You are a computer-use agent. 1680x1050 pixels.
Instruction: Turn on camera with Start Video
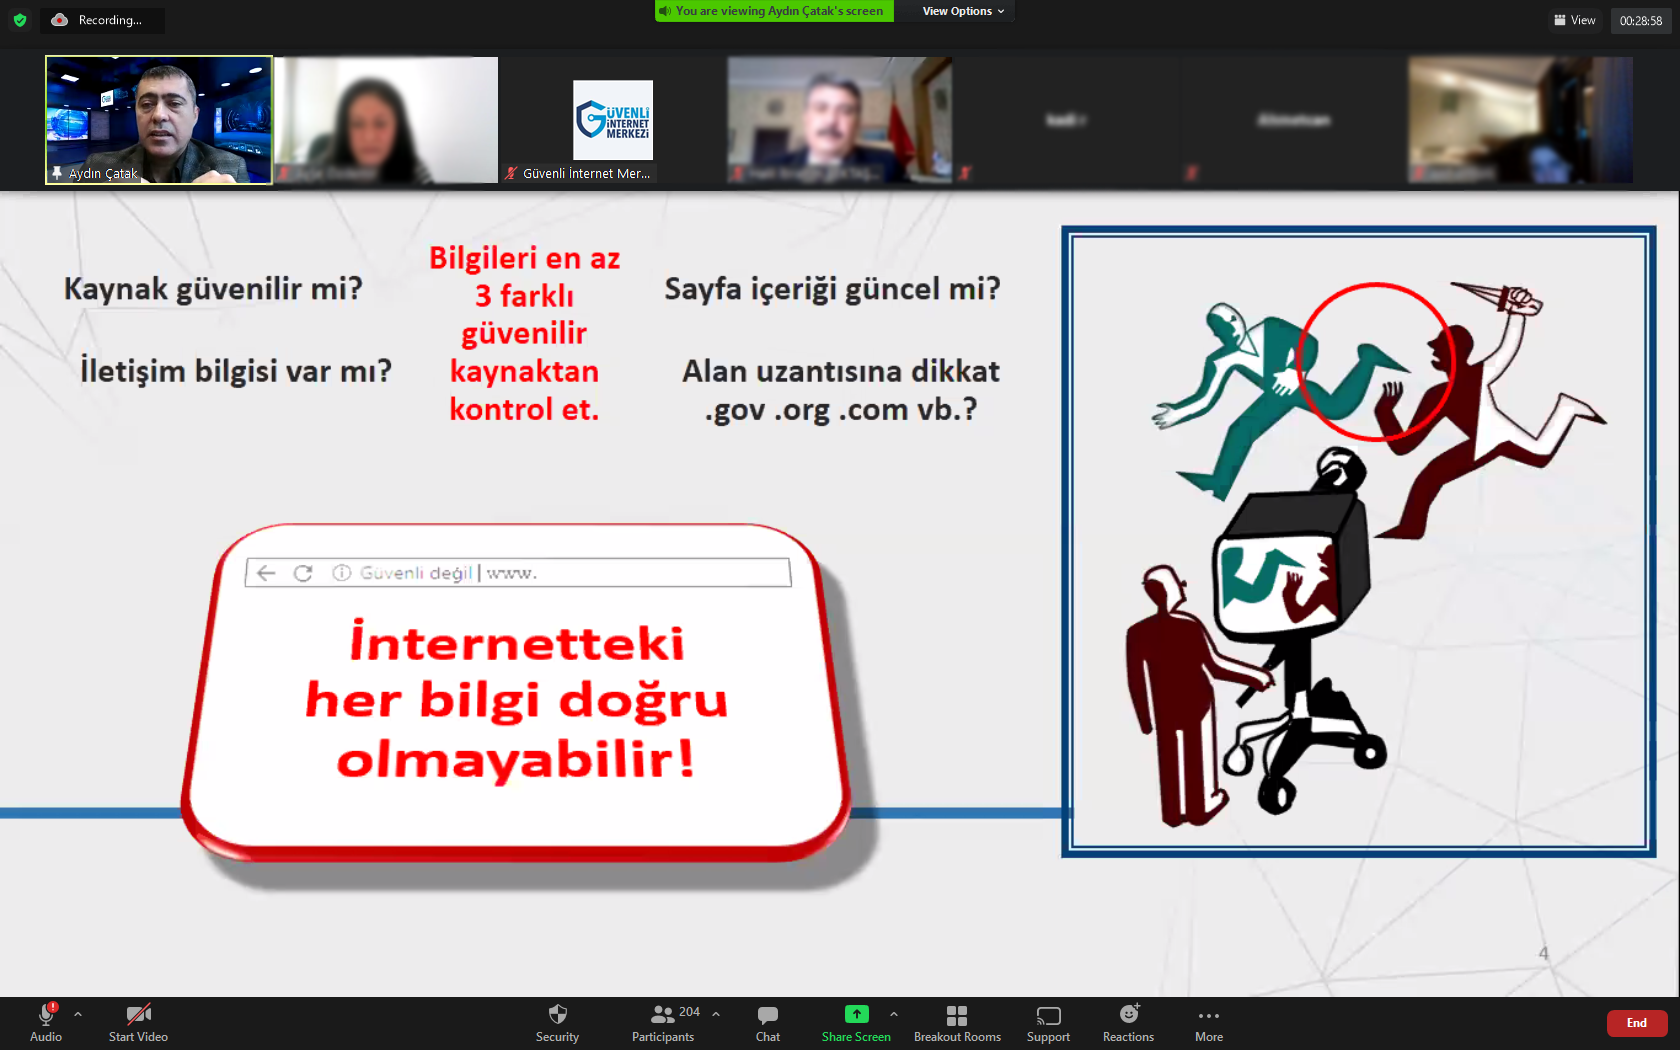(138, 1022)
